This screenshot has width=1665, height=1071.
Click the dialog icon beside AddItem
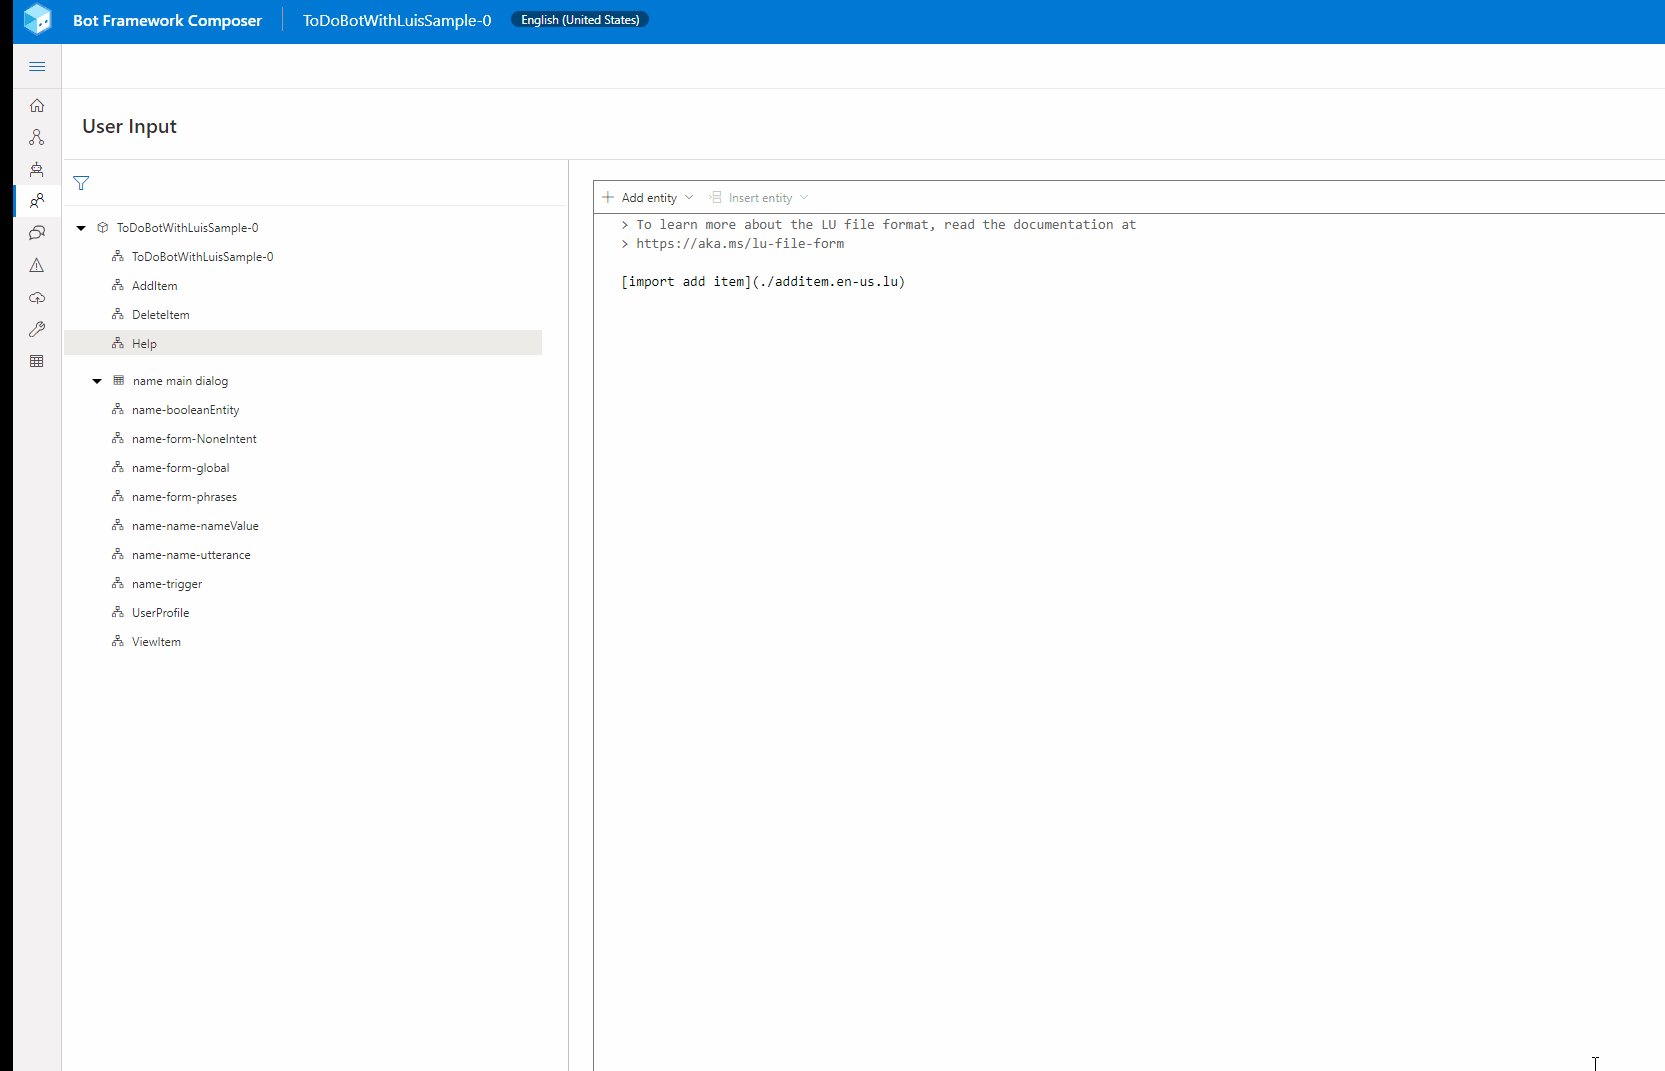point(118,285)
